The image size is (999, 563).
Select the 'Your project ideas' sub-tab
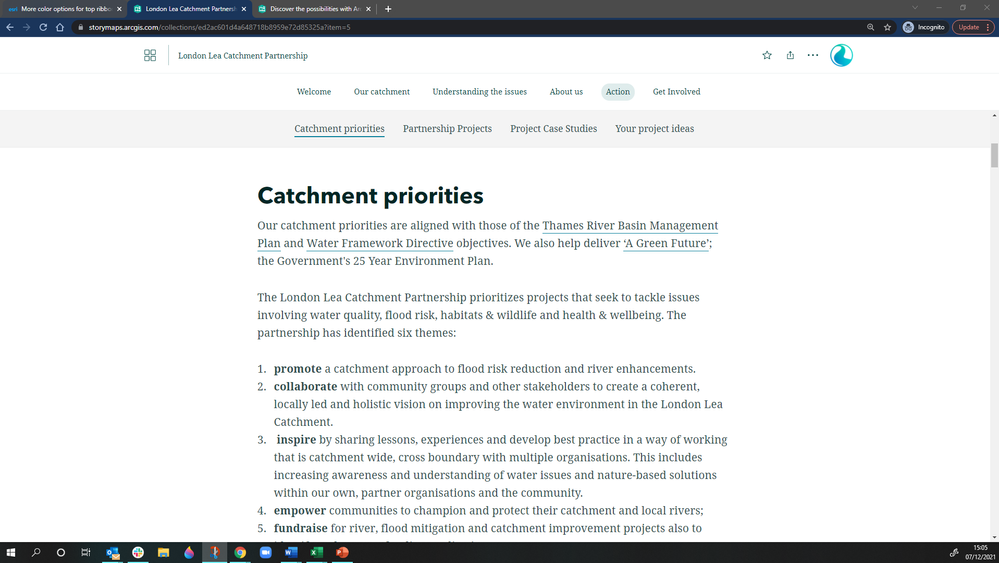coord(654,129)
